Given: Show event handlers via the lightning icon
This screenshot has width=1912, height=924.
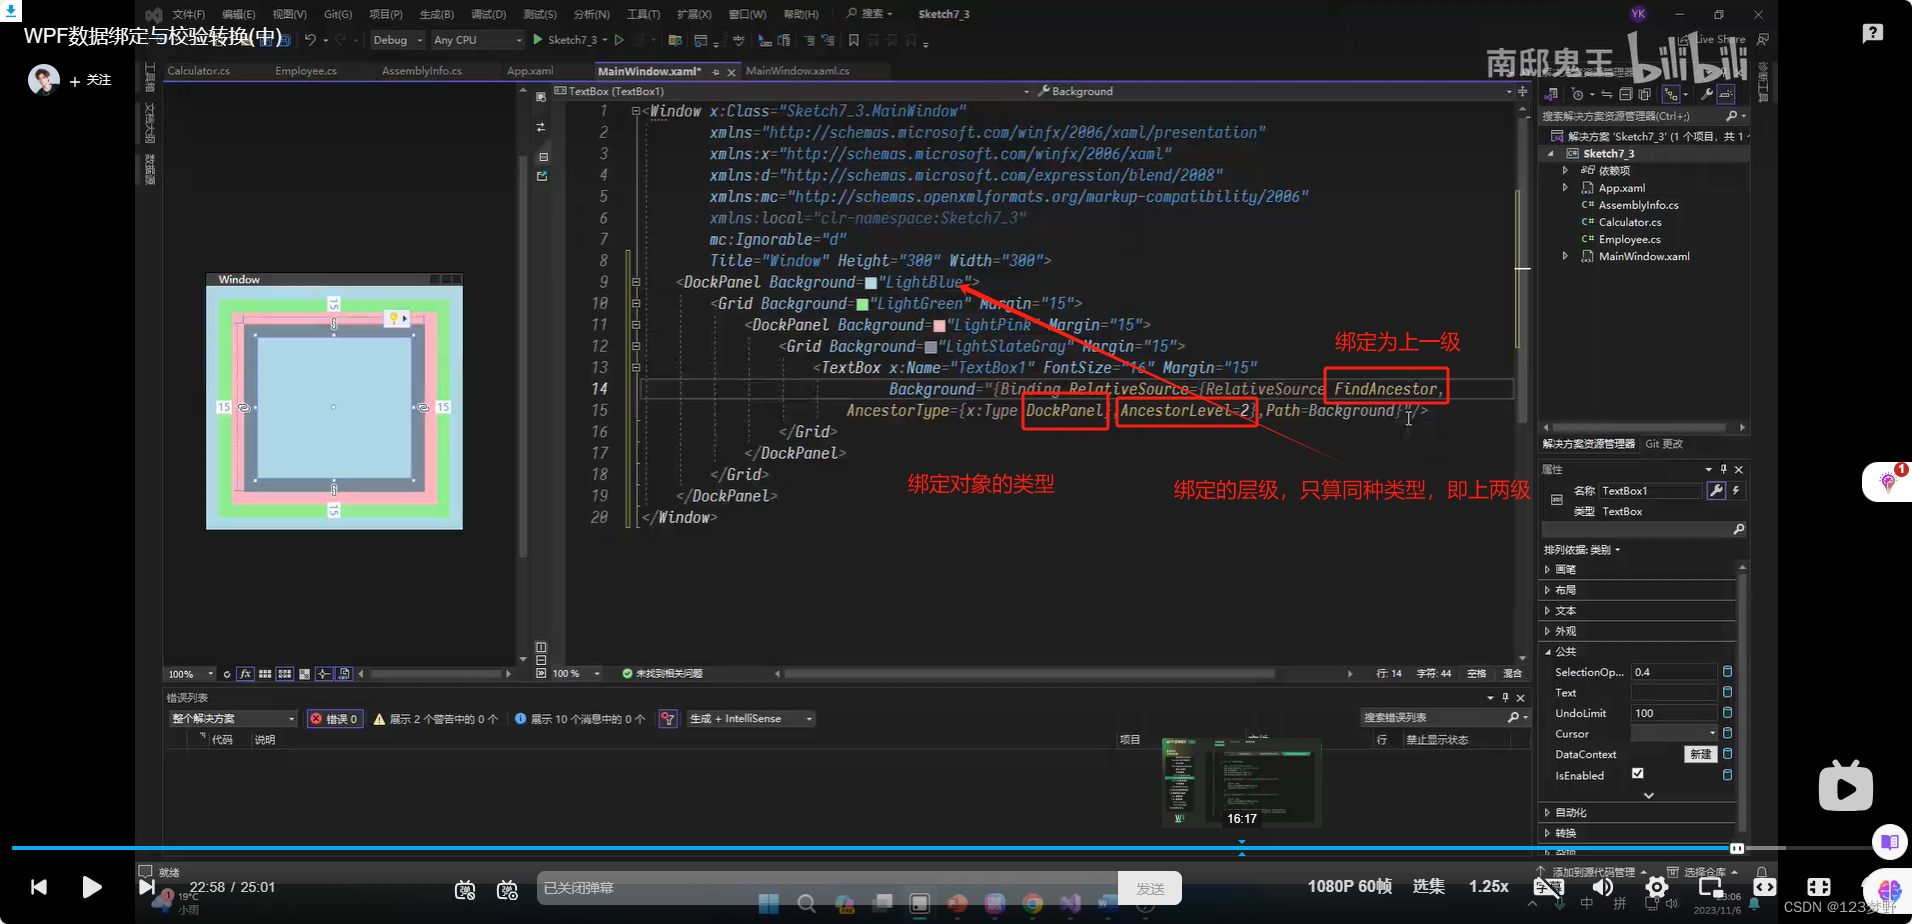Looking at the screenshot, I should coord(1736,490).
